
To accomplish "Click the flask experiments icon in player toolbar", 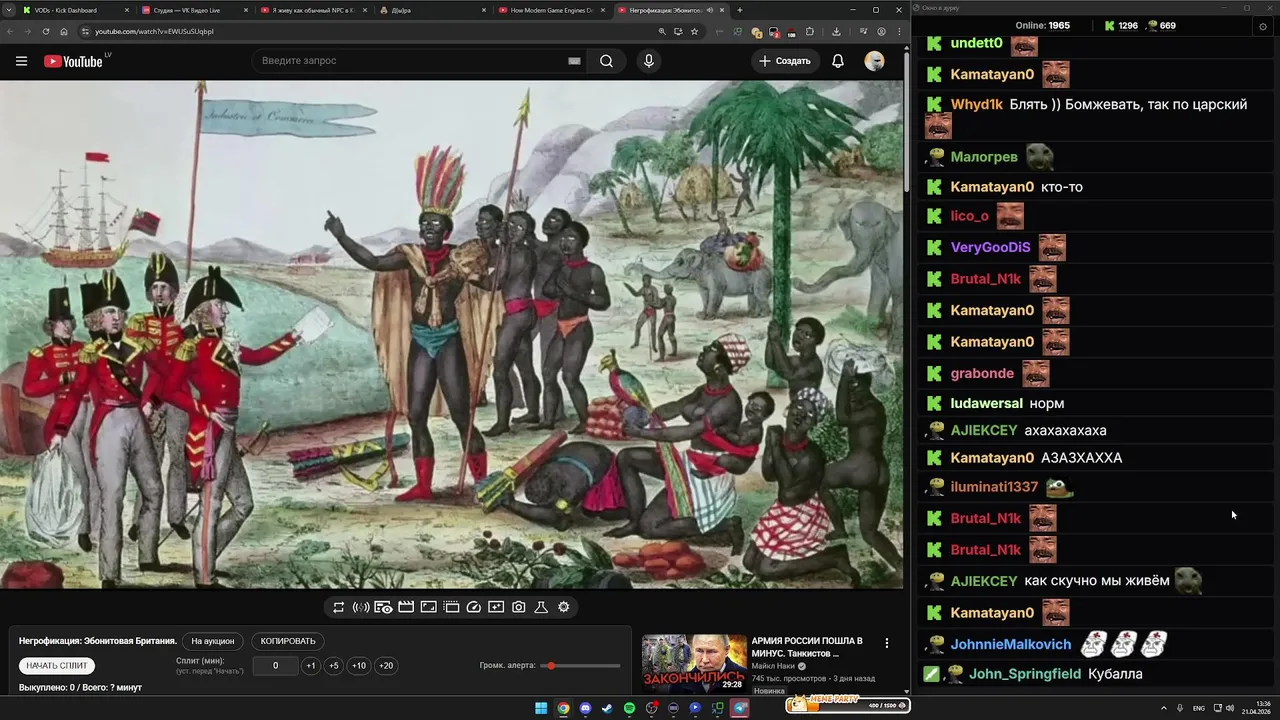I will [541, 607].
